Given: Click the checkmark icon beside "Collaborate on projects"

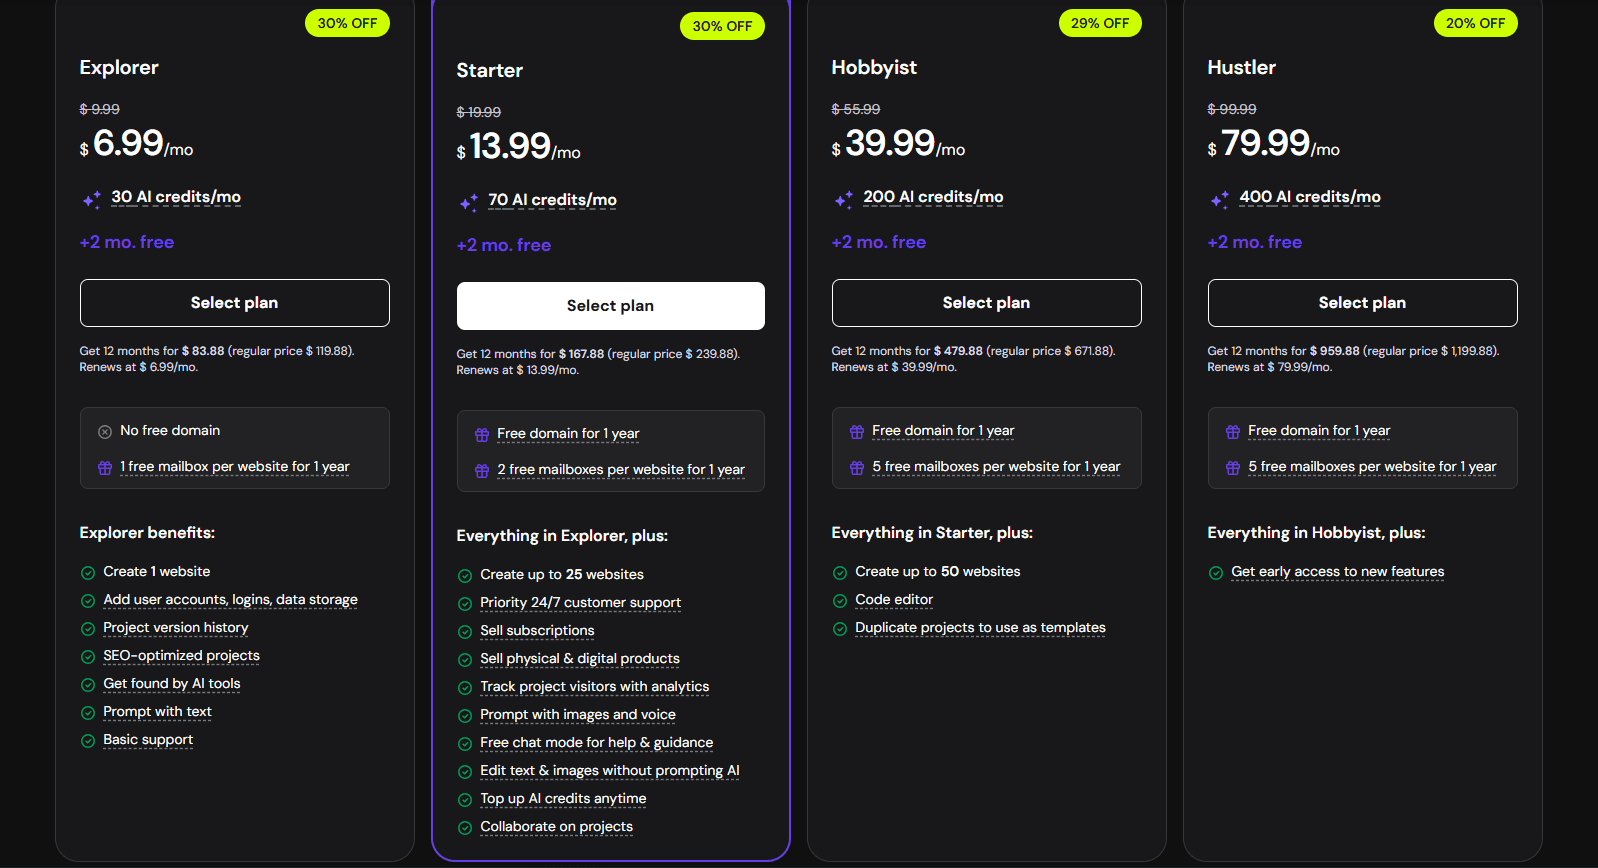Looking at the screenshot, I should [x=465, y=827].
